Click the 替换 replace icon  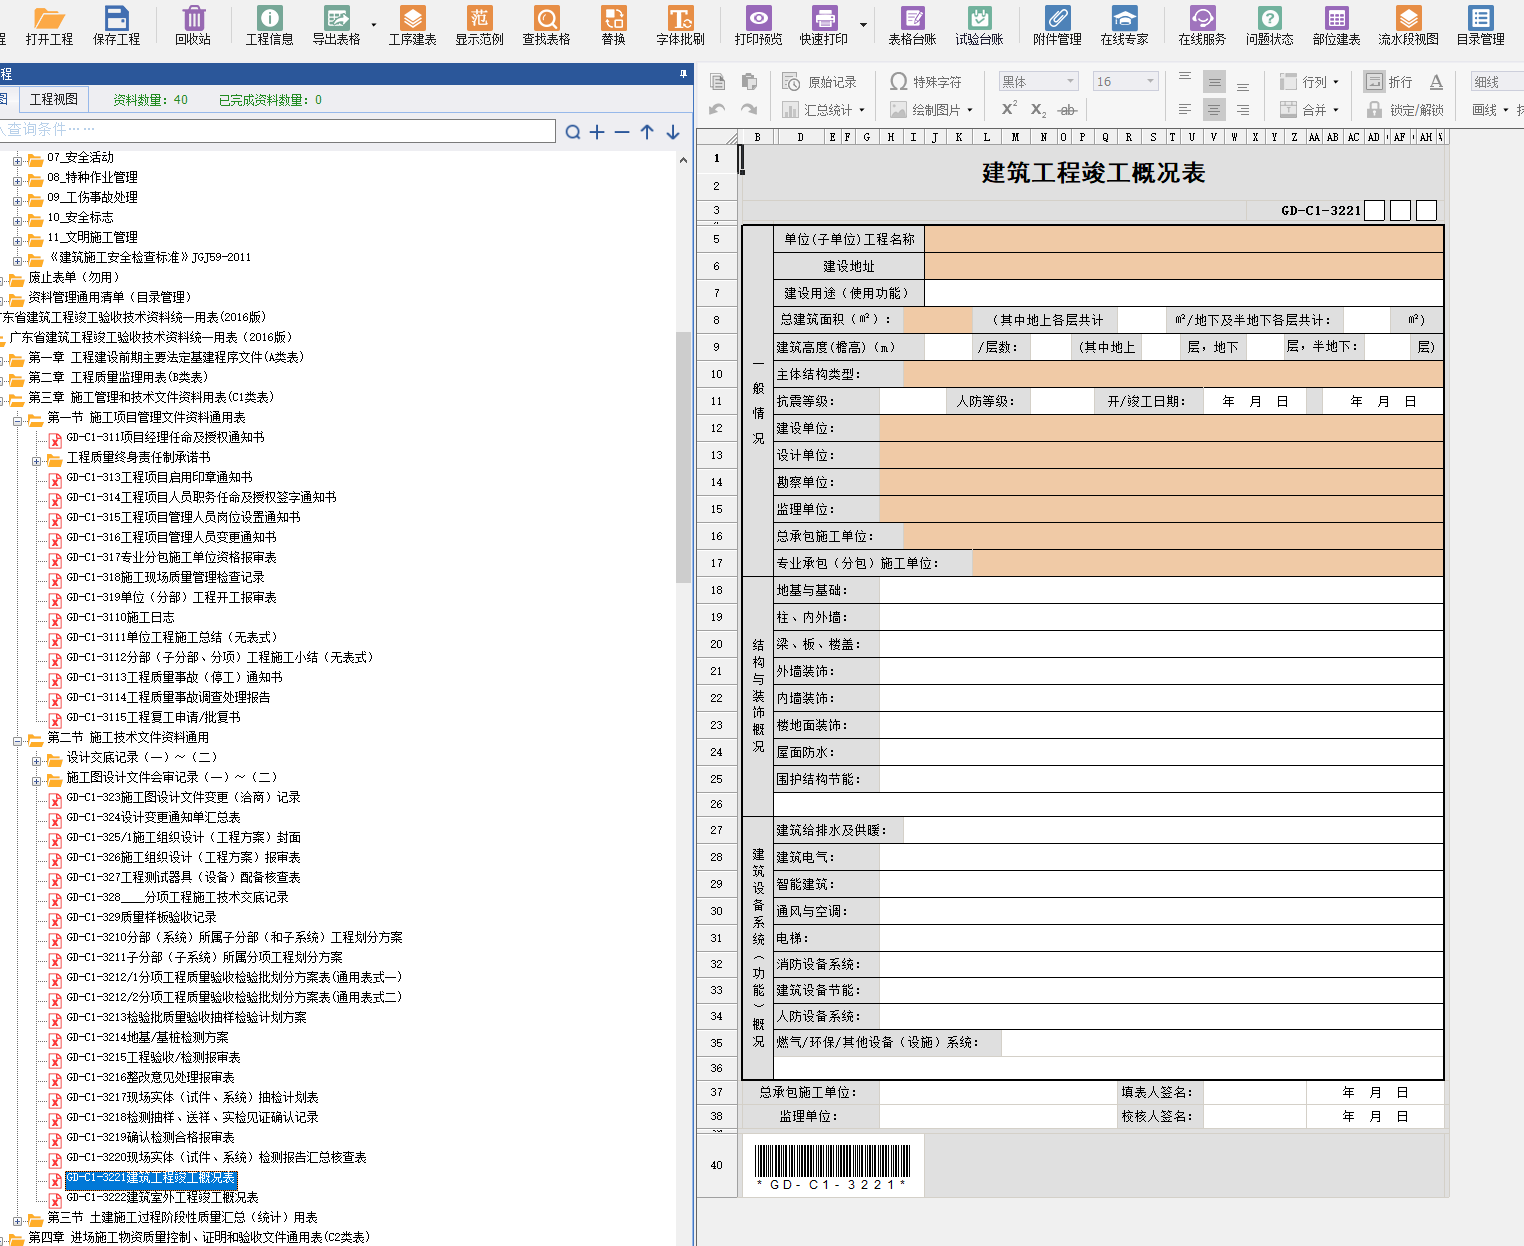(613, 25)
